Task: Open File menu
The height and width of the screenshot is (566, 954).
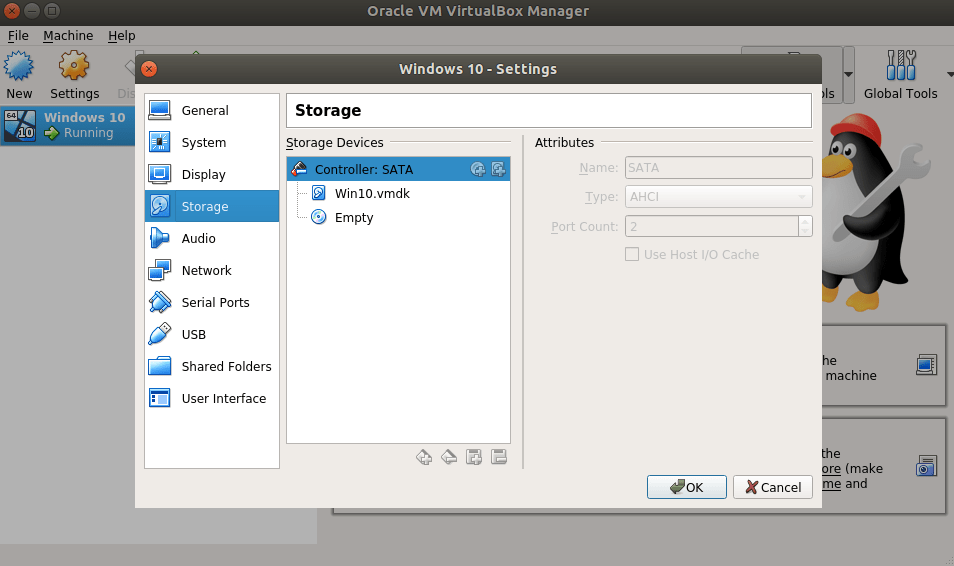Action: click(18, 36)
